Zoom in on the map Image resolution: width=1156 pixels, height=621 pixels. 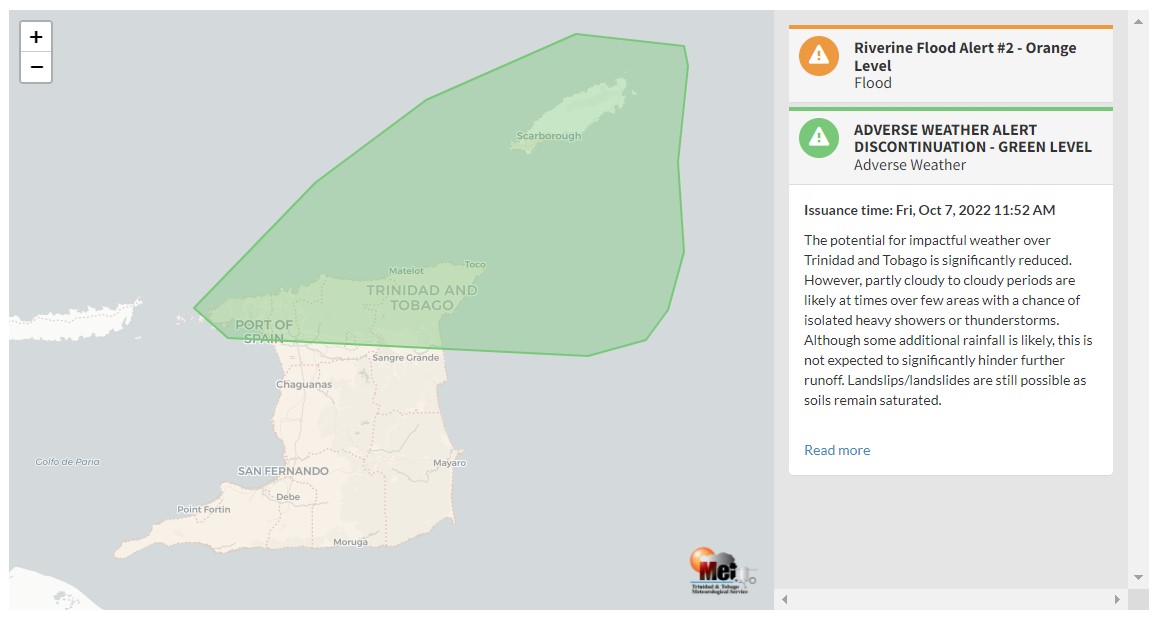(x=36, y=37)
